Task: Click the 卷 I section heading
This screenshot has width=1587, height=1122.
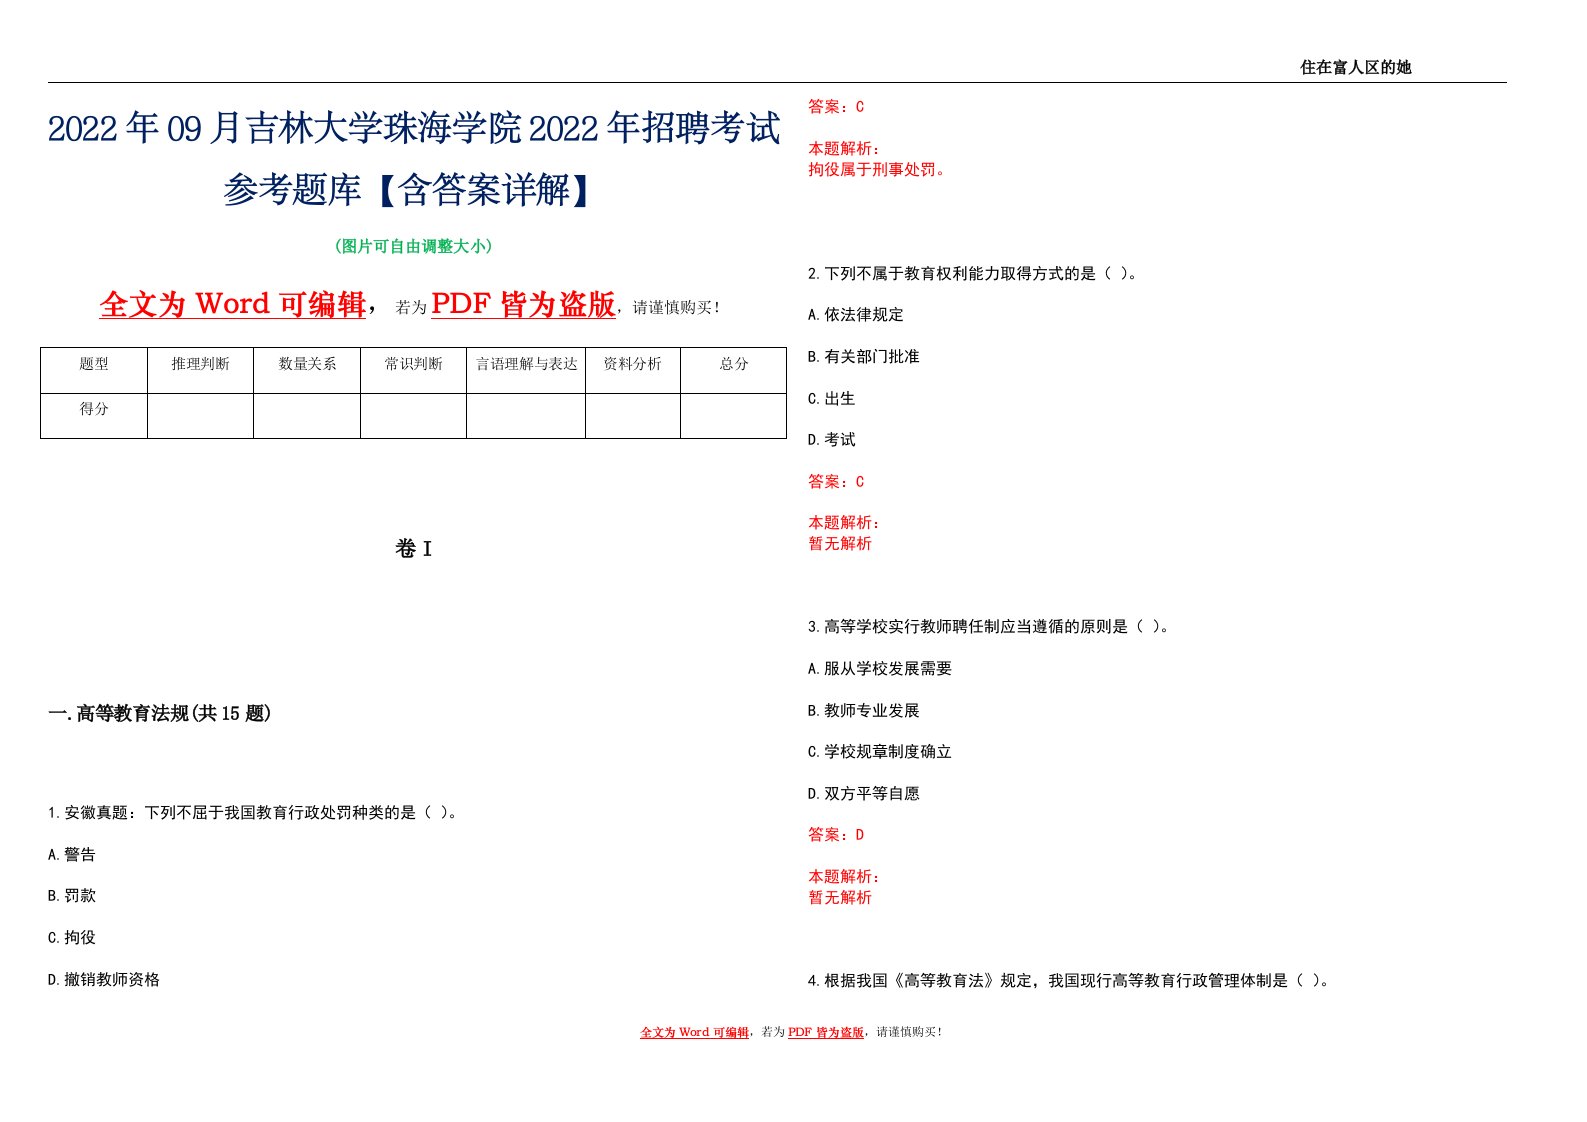Action: click(413, 549)
